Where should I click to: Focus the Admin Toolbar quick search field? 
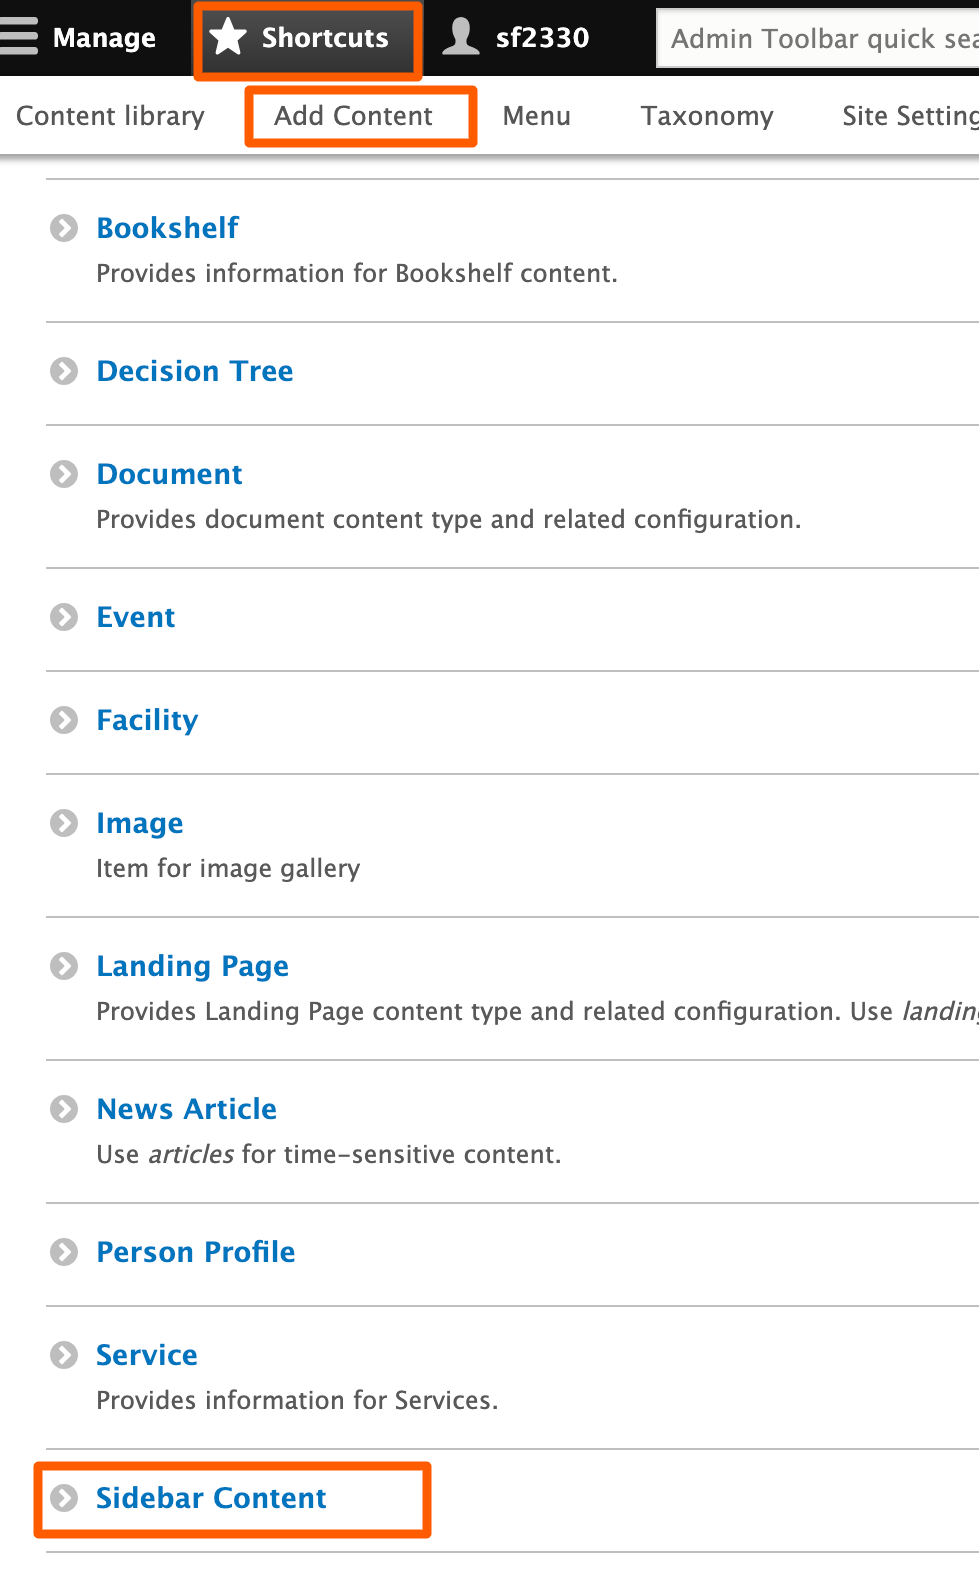click(818, 38)
